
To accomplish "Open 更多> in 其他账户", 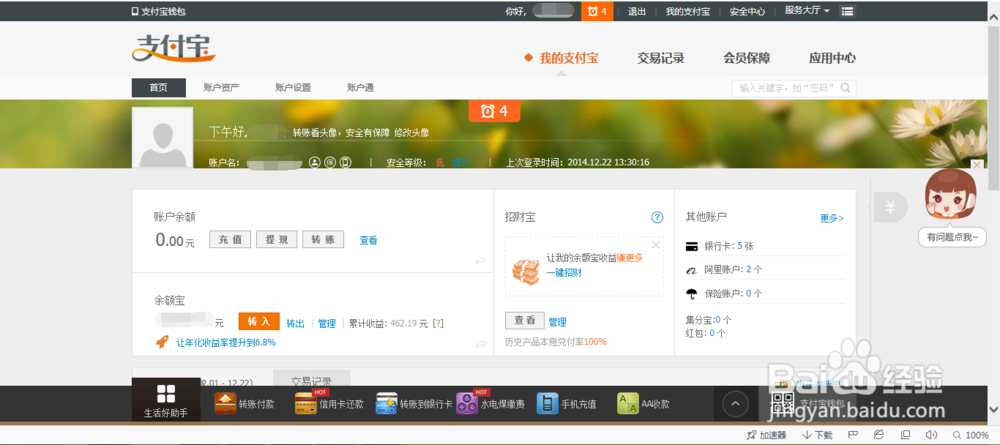I will [x=832, y=218].
